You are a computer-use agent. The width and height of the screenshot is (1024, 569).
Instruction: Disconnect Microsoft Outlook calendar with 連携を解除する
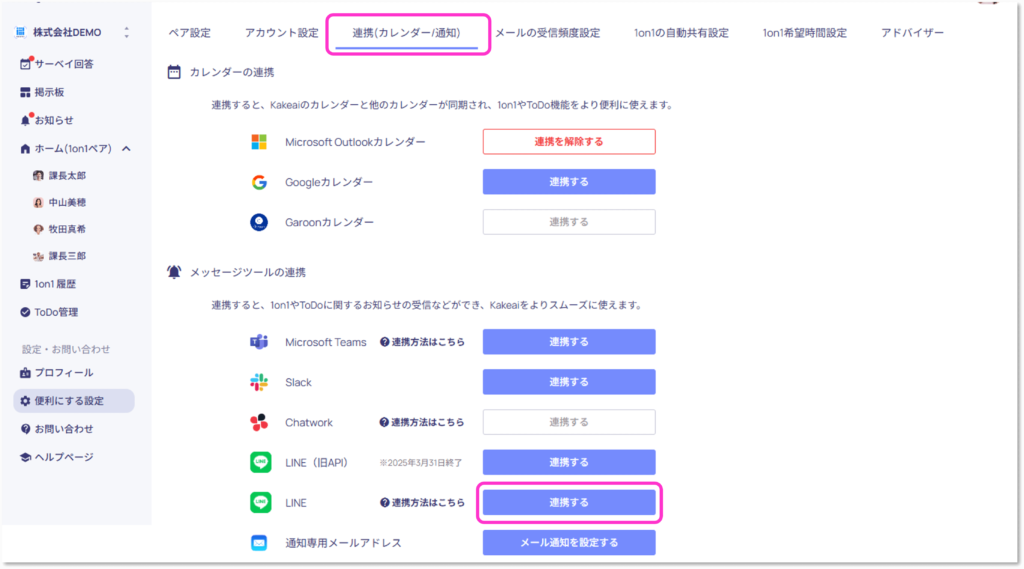tap(569, 142)
